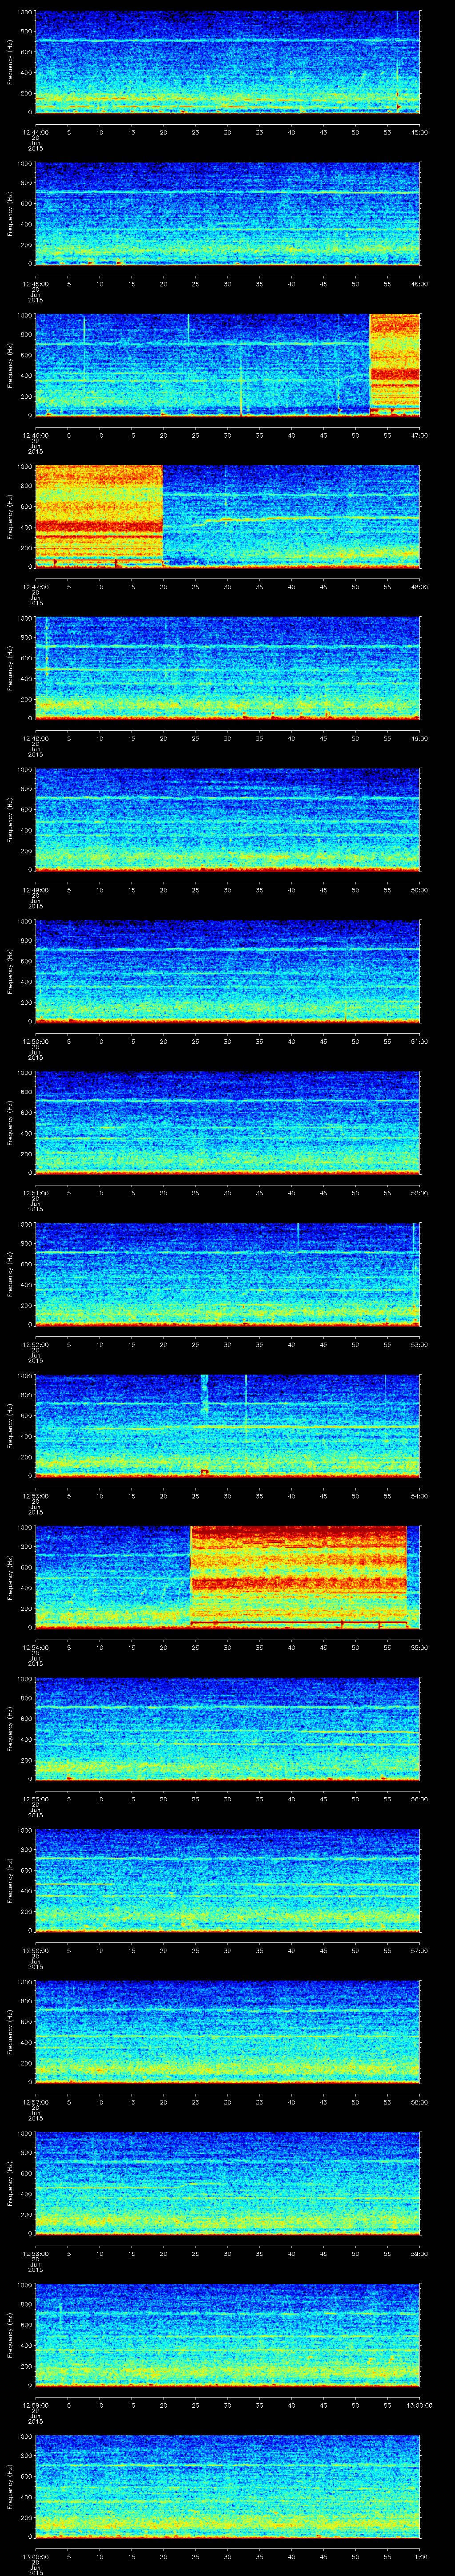Click the 20 second tick under 12:47:00 panel
The height and width of the screenshot is (2576, 455).
tap(163, 586)
